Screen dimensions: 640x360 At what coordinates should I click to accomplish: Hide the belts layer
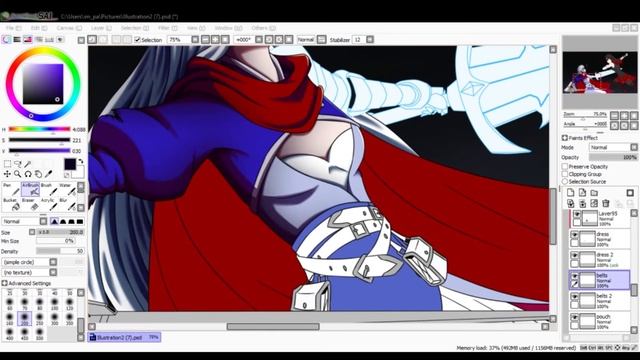[575, 276]
